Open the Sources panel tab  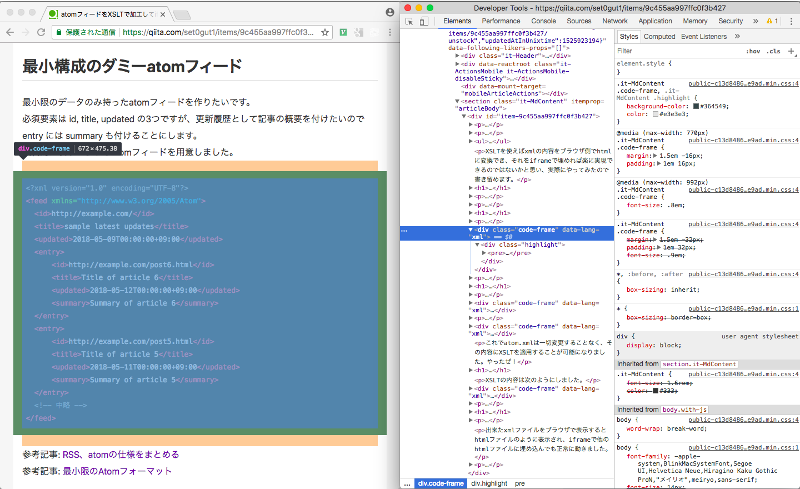tap(579, 21)
